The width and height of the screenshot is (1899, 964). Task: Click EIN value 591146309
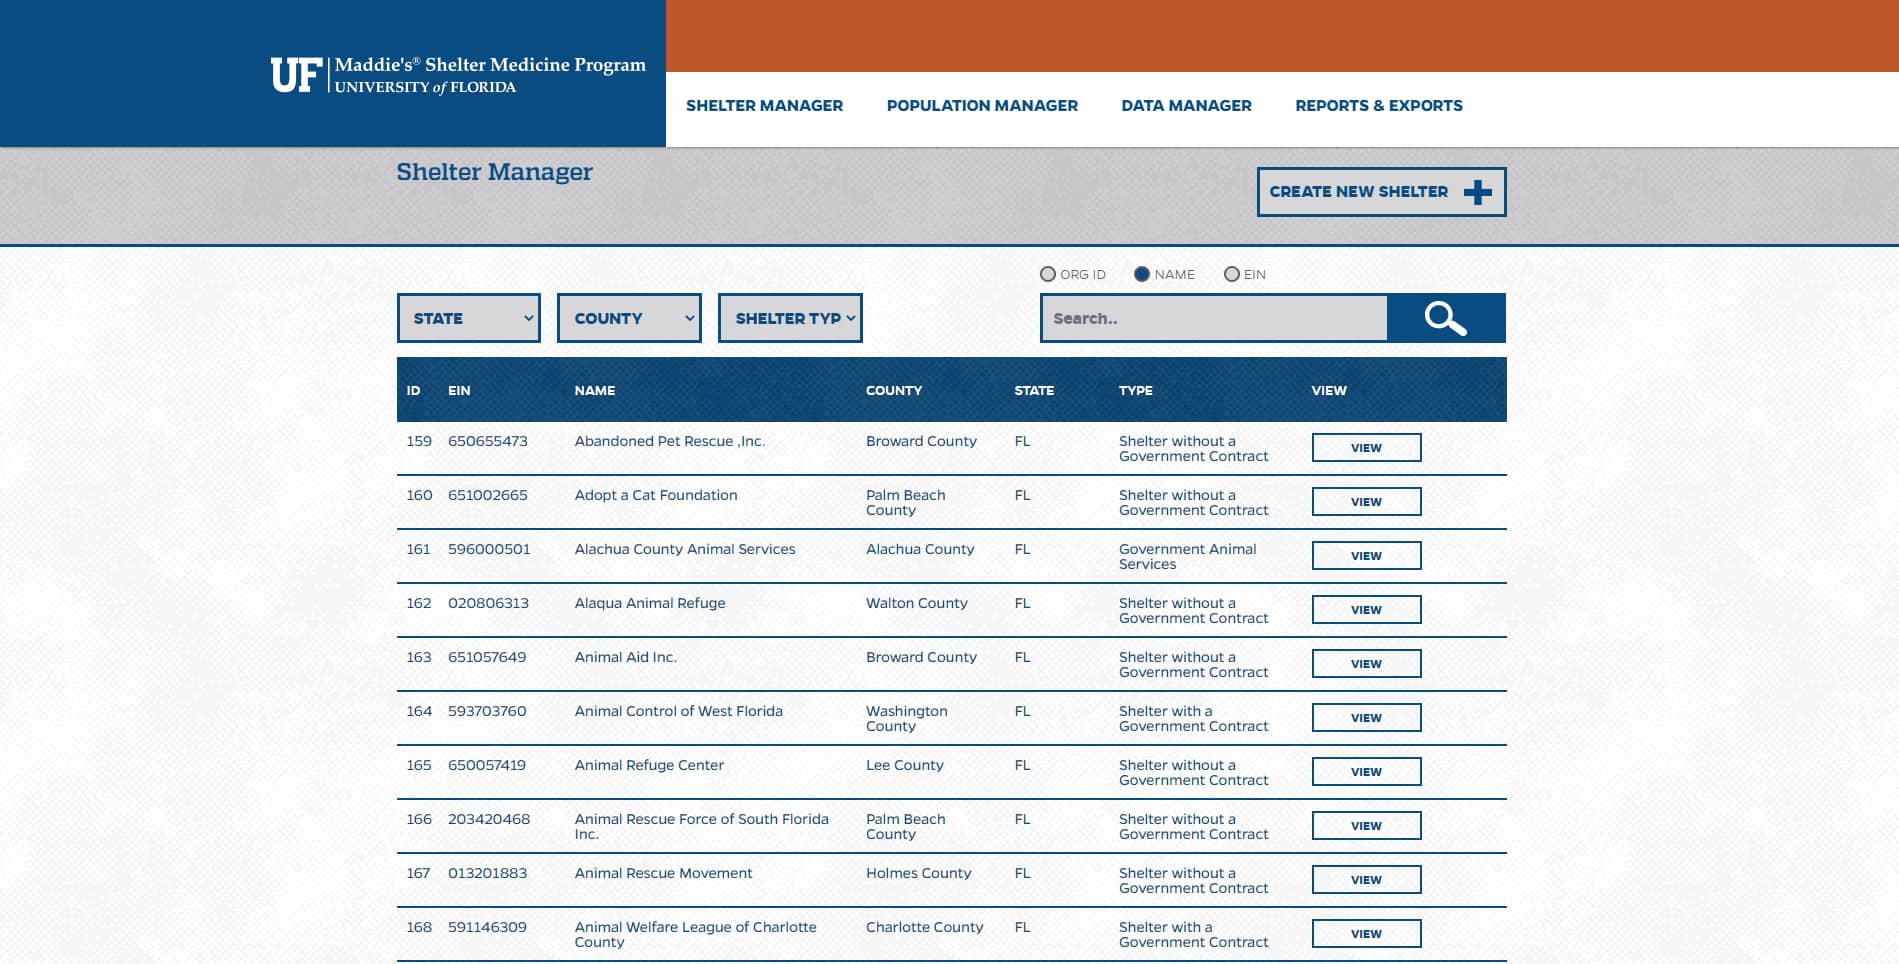[x=487, y=927]
